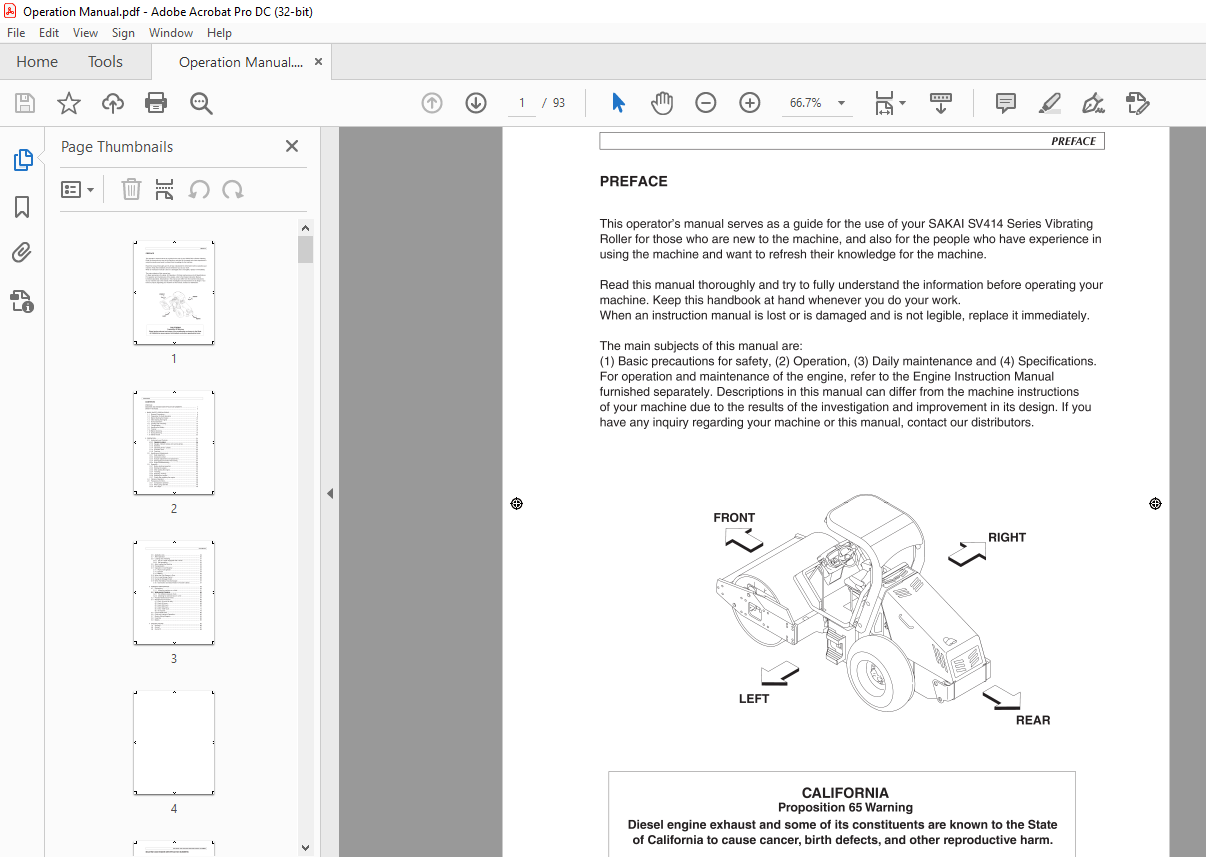Open the File menu

point(16,33)
